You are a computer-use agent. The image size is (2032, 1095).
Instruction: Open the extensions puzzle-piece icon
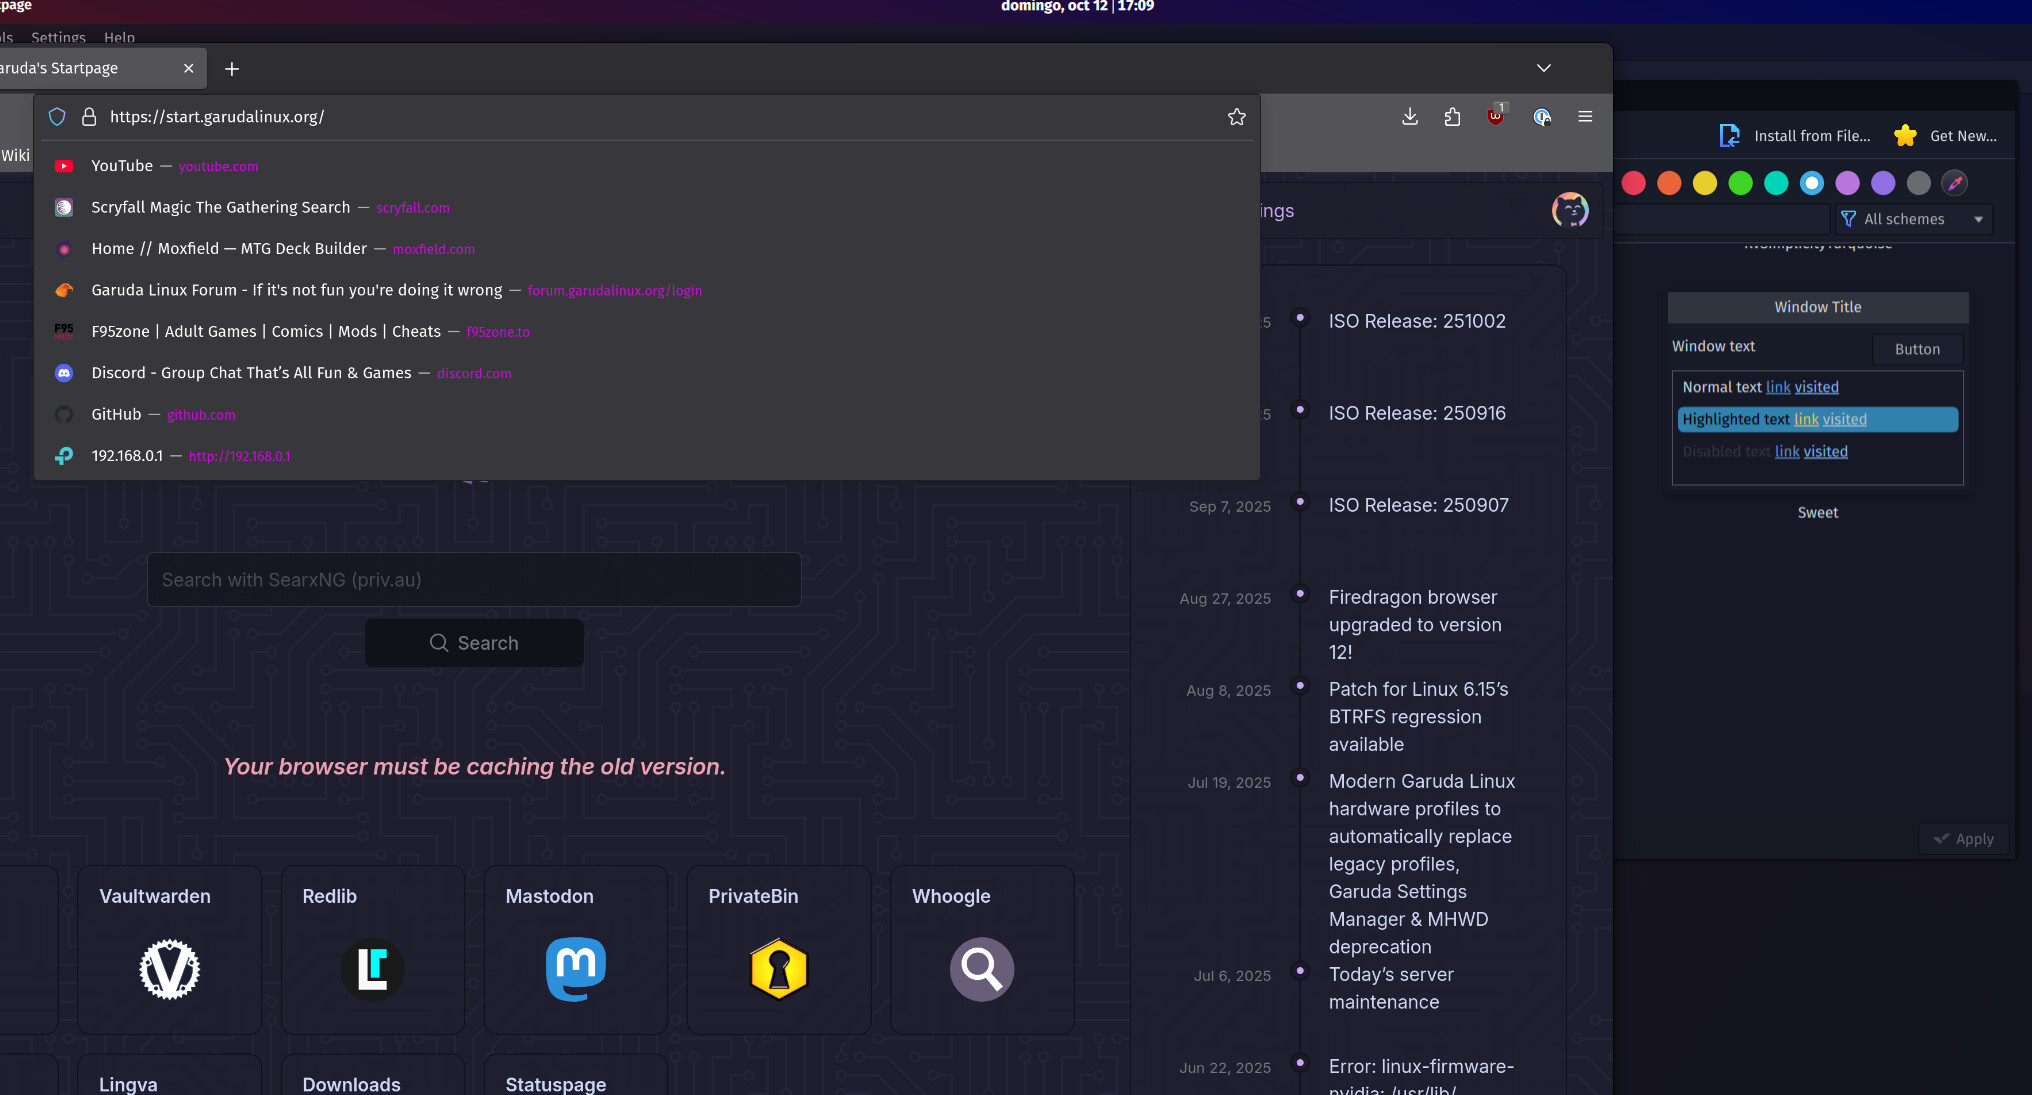pyautogui.click(x=1452, y=117)
